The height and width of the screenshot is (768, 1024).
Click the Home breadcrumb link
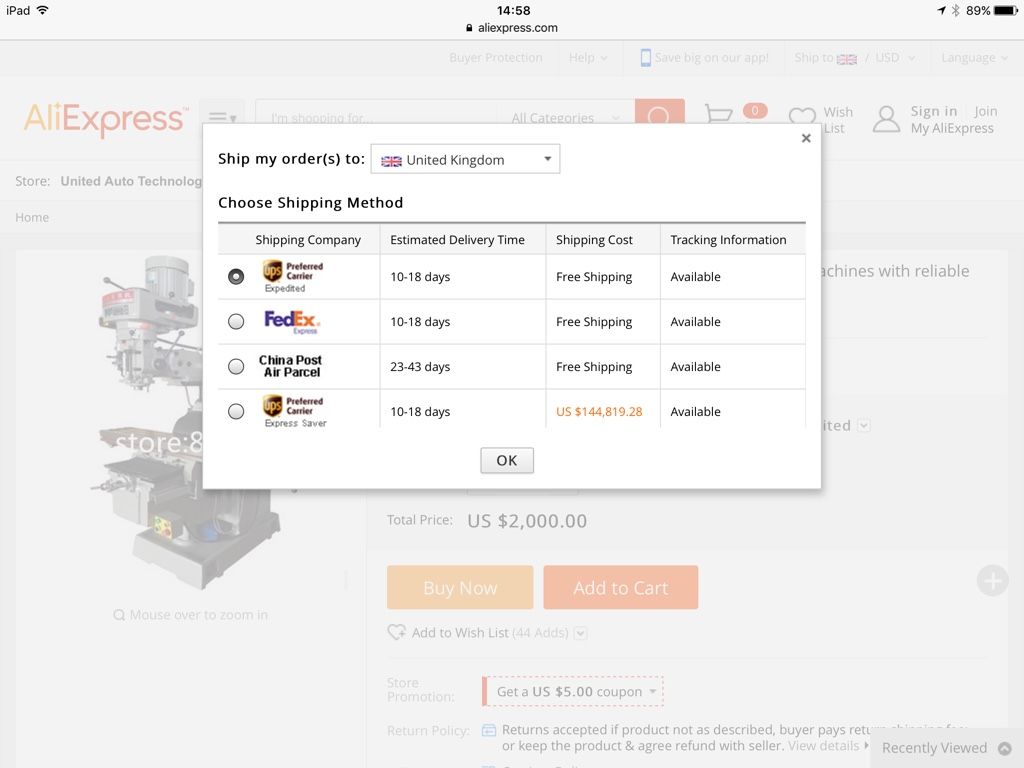[x=32, y=217]
